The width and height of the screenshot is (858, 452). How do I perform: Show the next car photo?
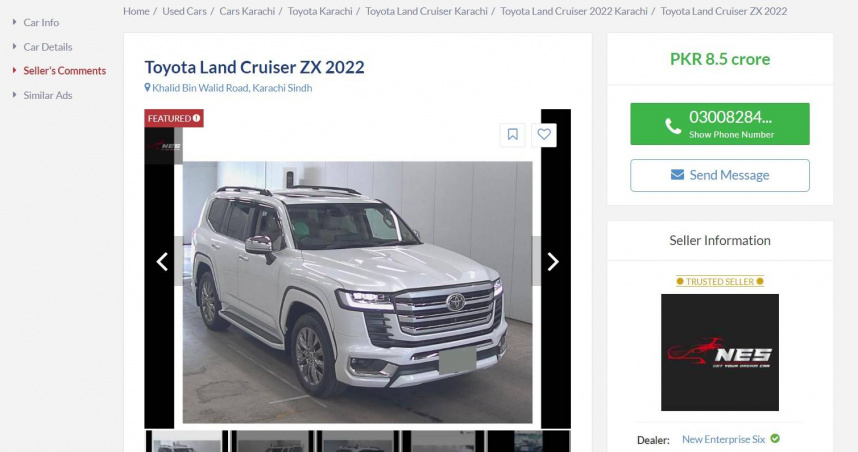click(553, 262)
